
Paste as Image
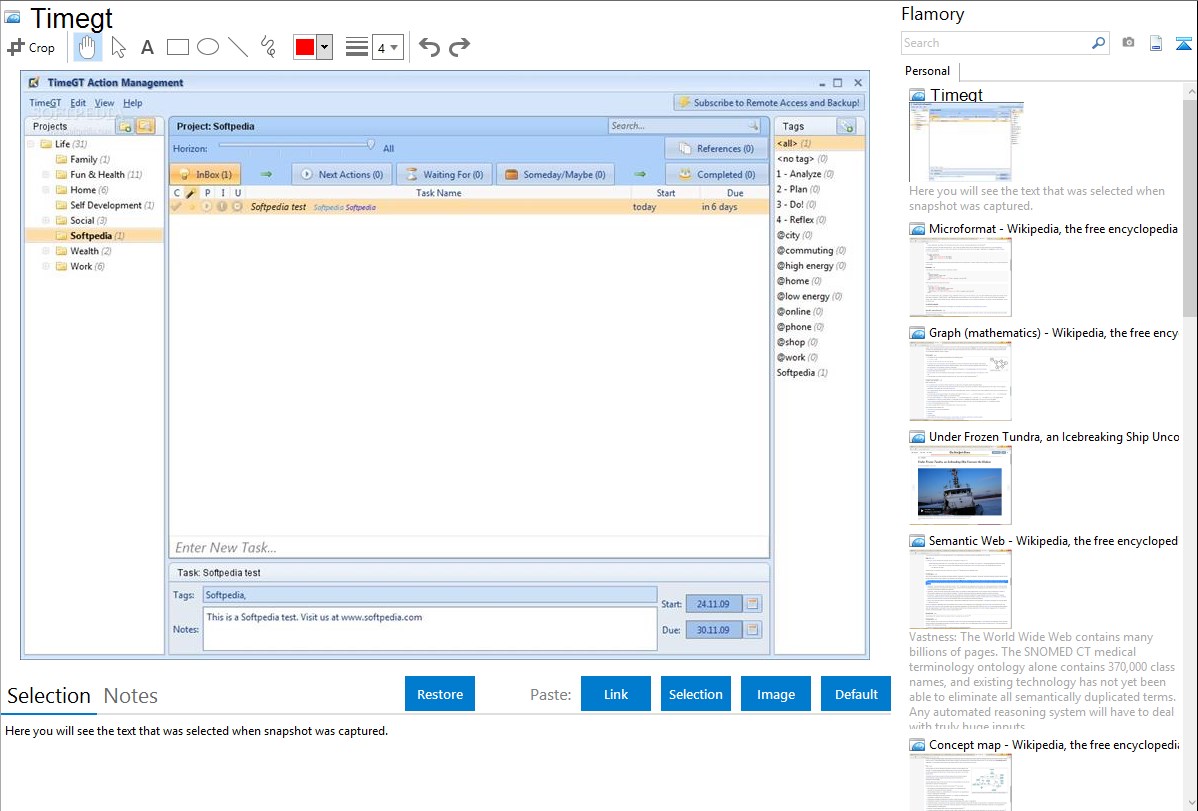[775, 694]
